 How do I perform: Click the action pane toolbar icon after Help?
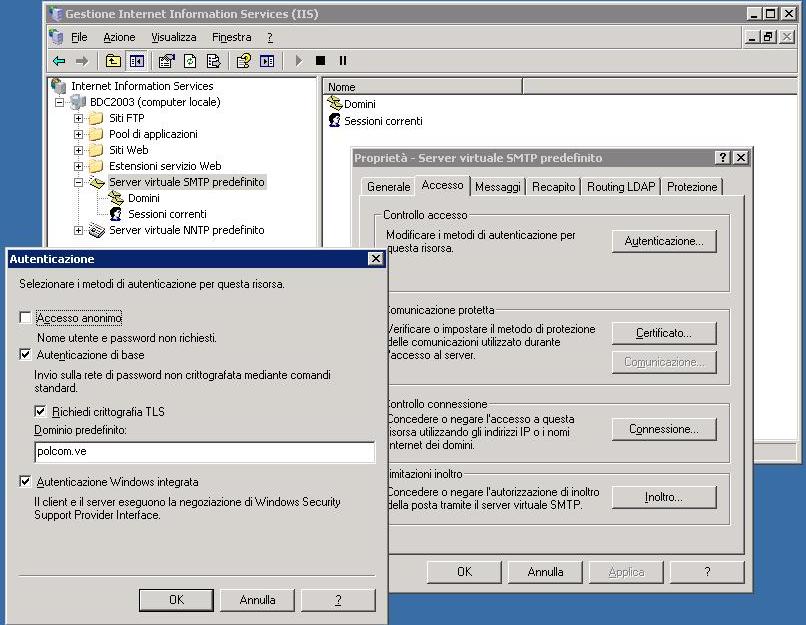267,61
